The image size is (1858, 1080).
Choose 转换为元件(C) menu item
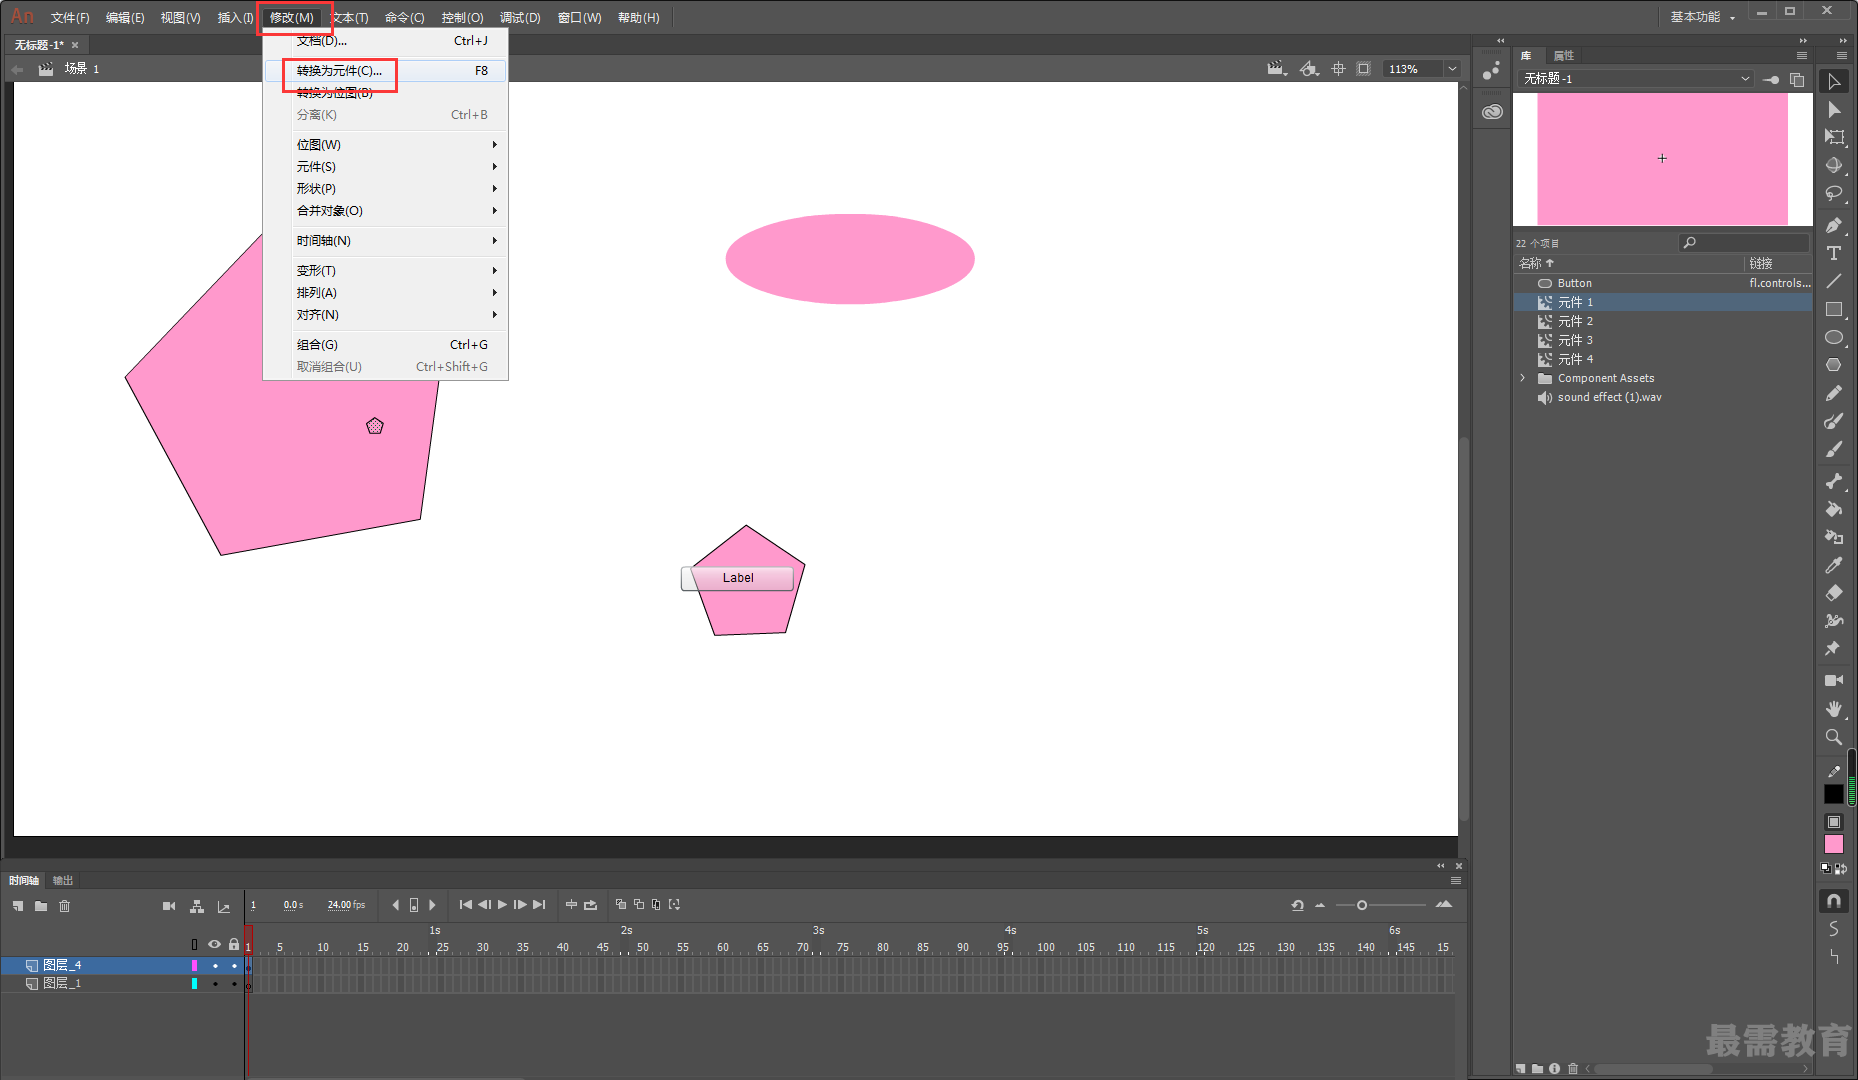[x=385, y=71]
